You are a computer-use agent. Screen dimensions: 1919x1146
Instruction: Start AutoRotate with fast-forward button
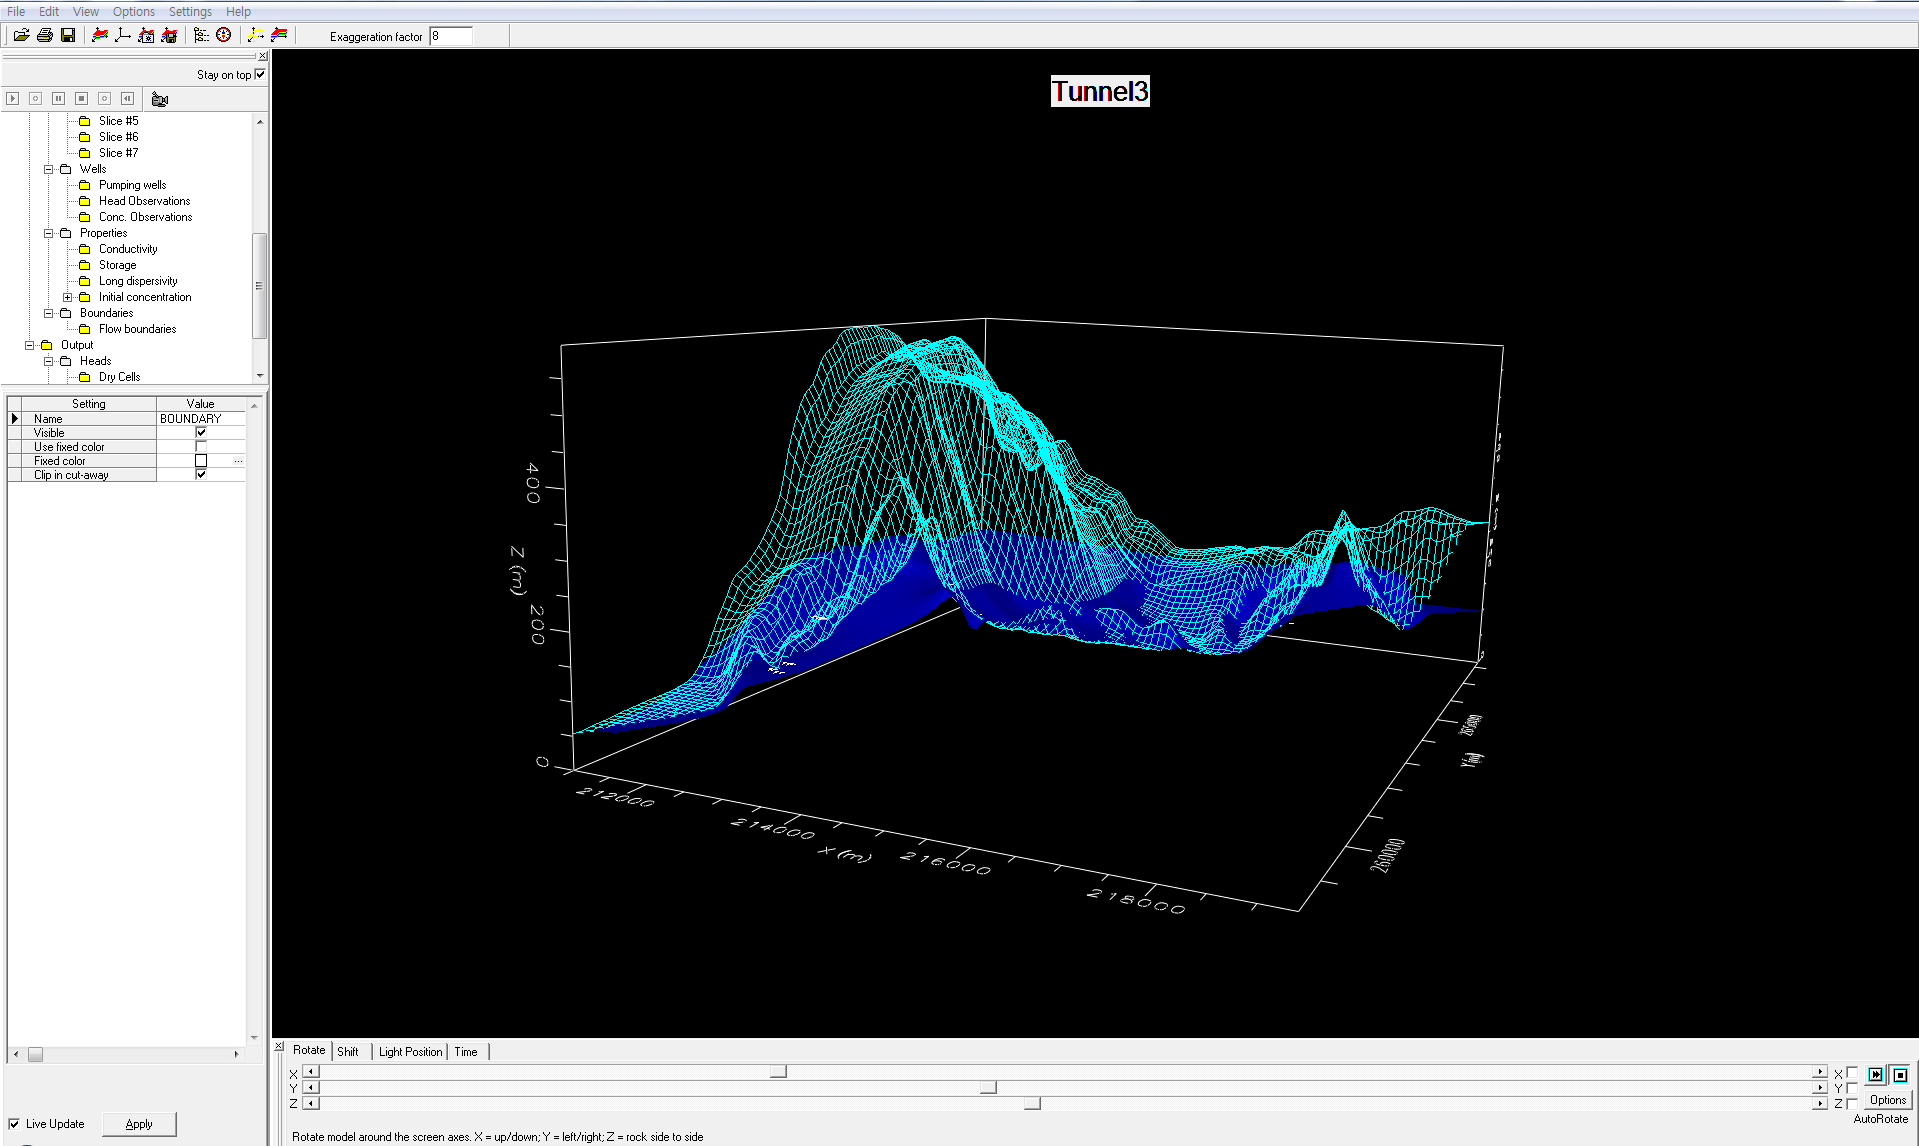coord(1875,1075)
